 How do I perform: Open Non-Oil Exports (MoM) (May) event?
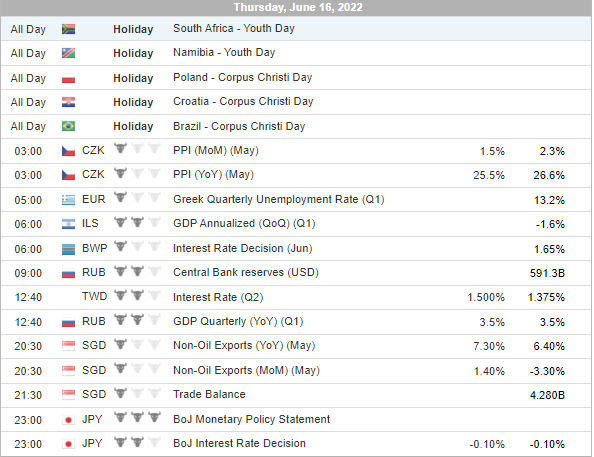tap(246, 370)
